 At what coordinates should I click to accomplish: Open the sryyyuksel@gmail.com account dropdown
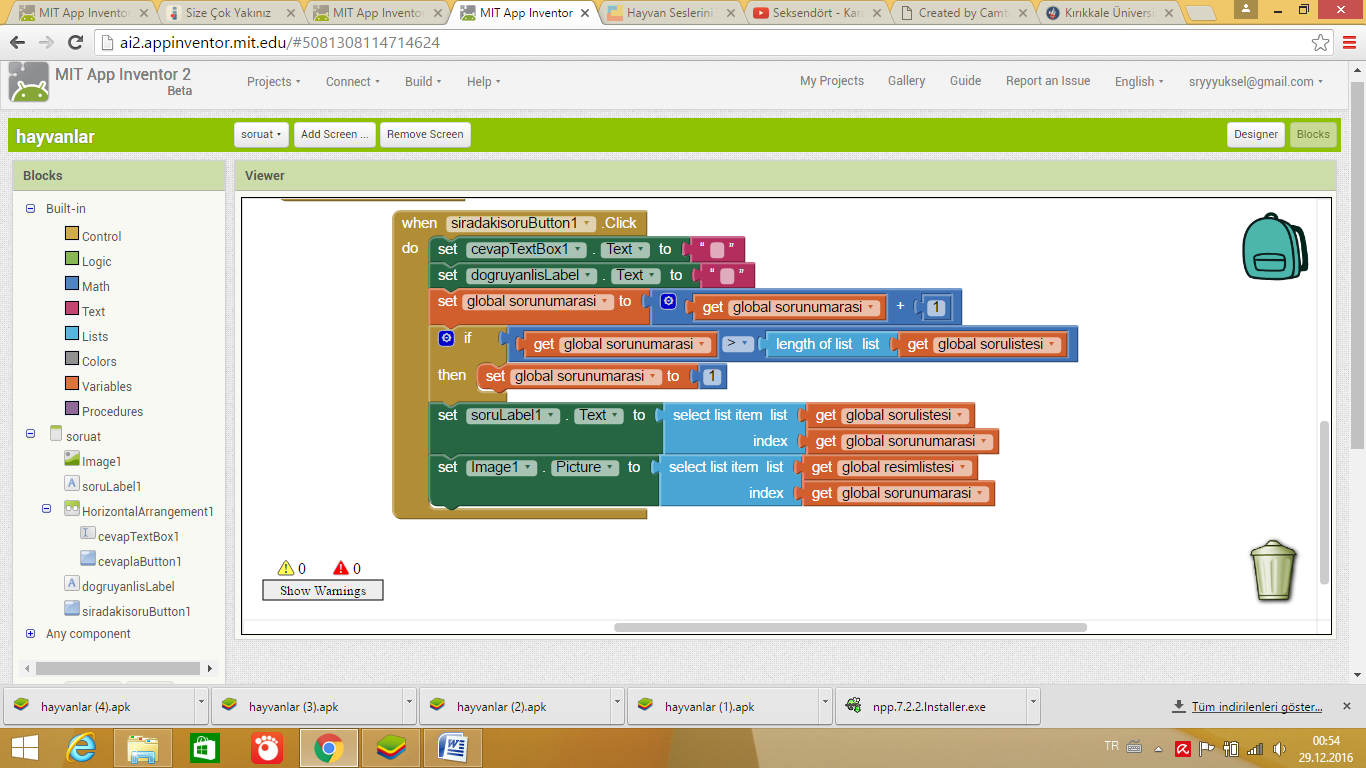[x=1256, y=82]
